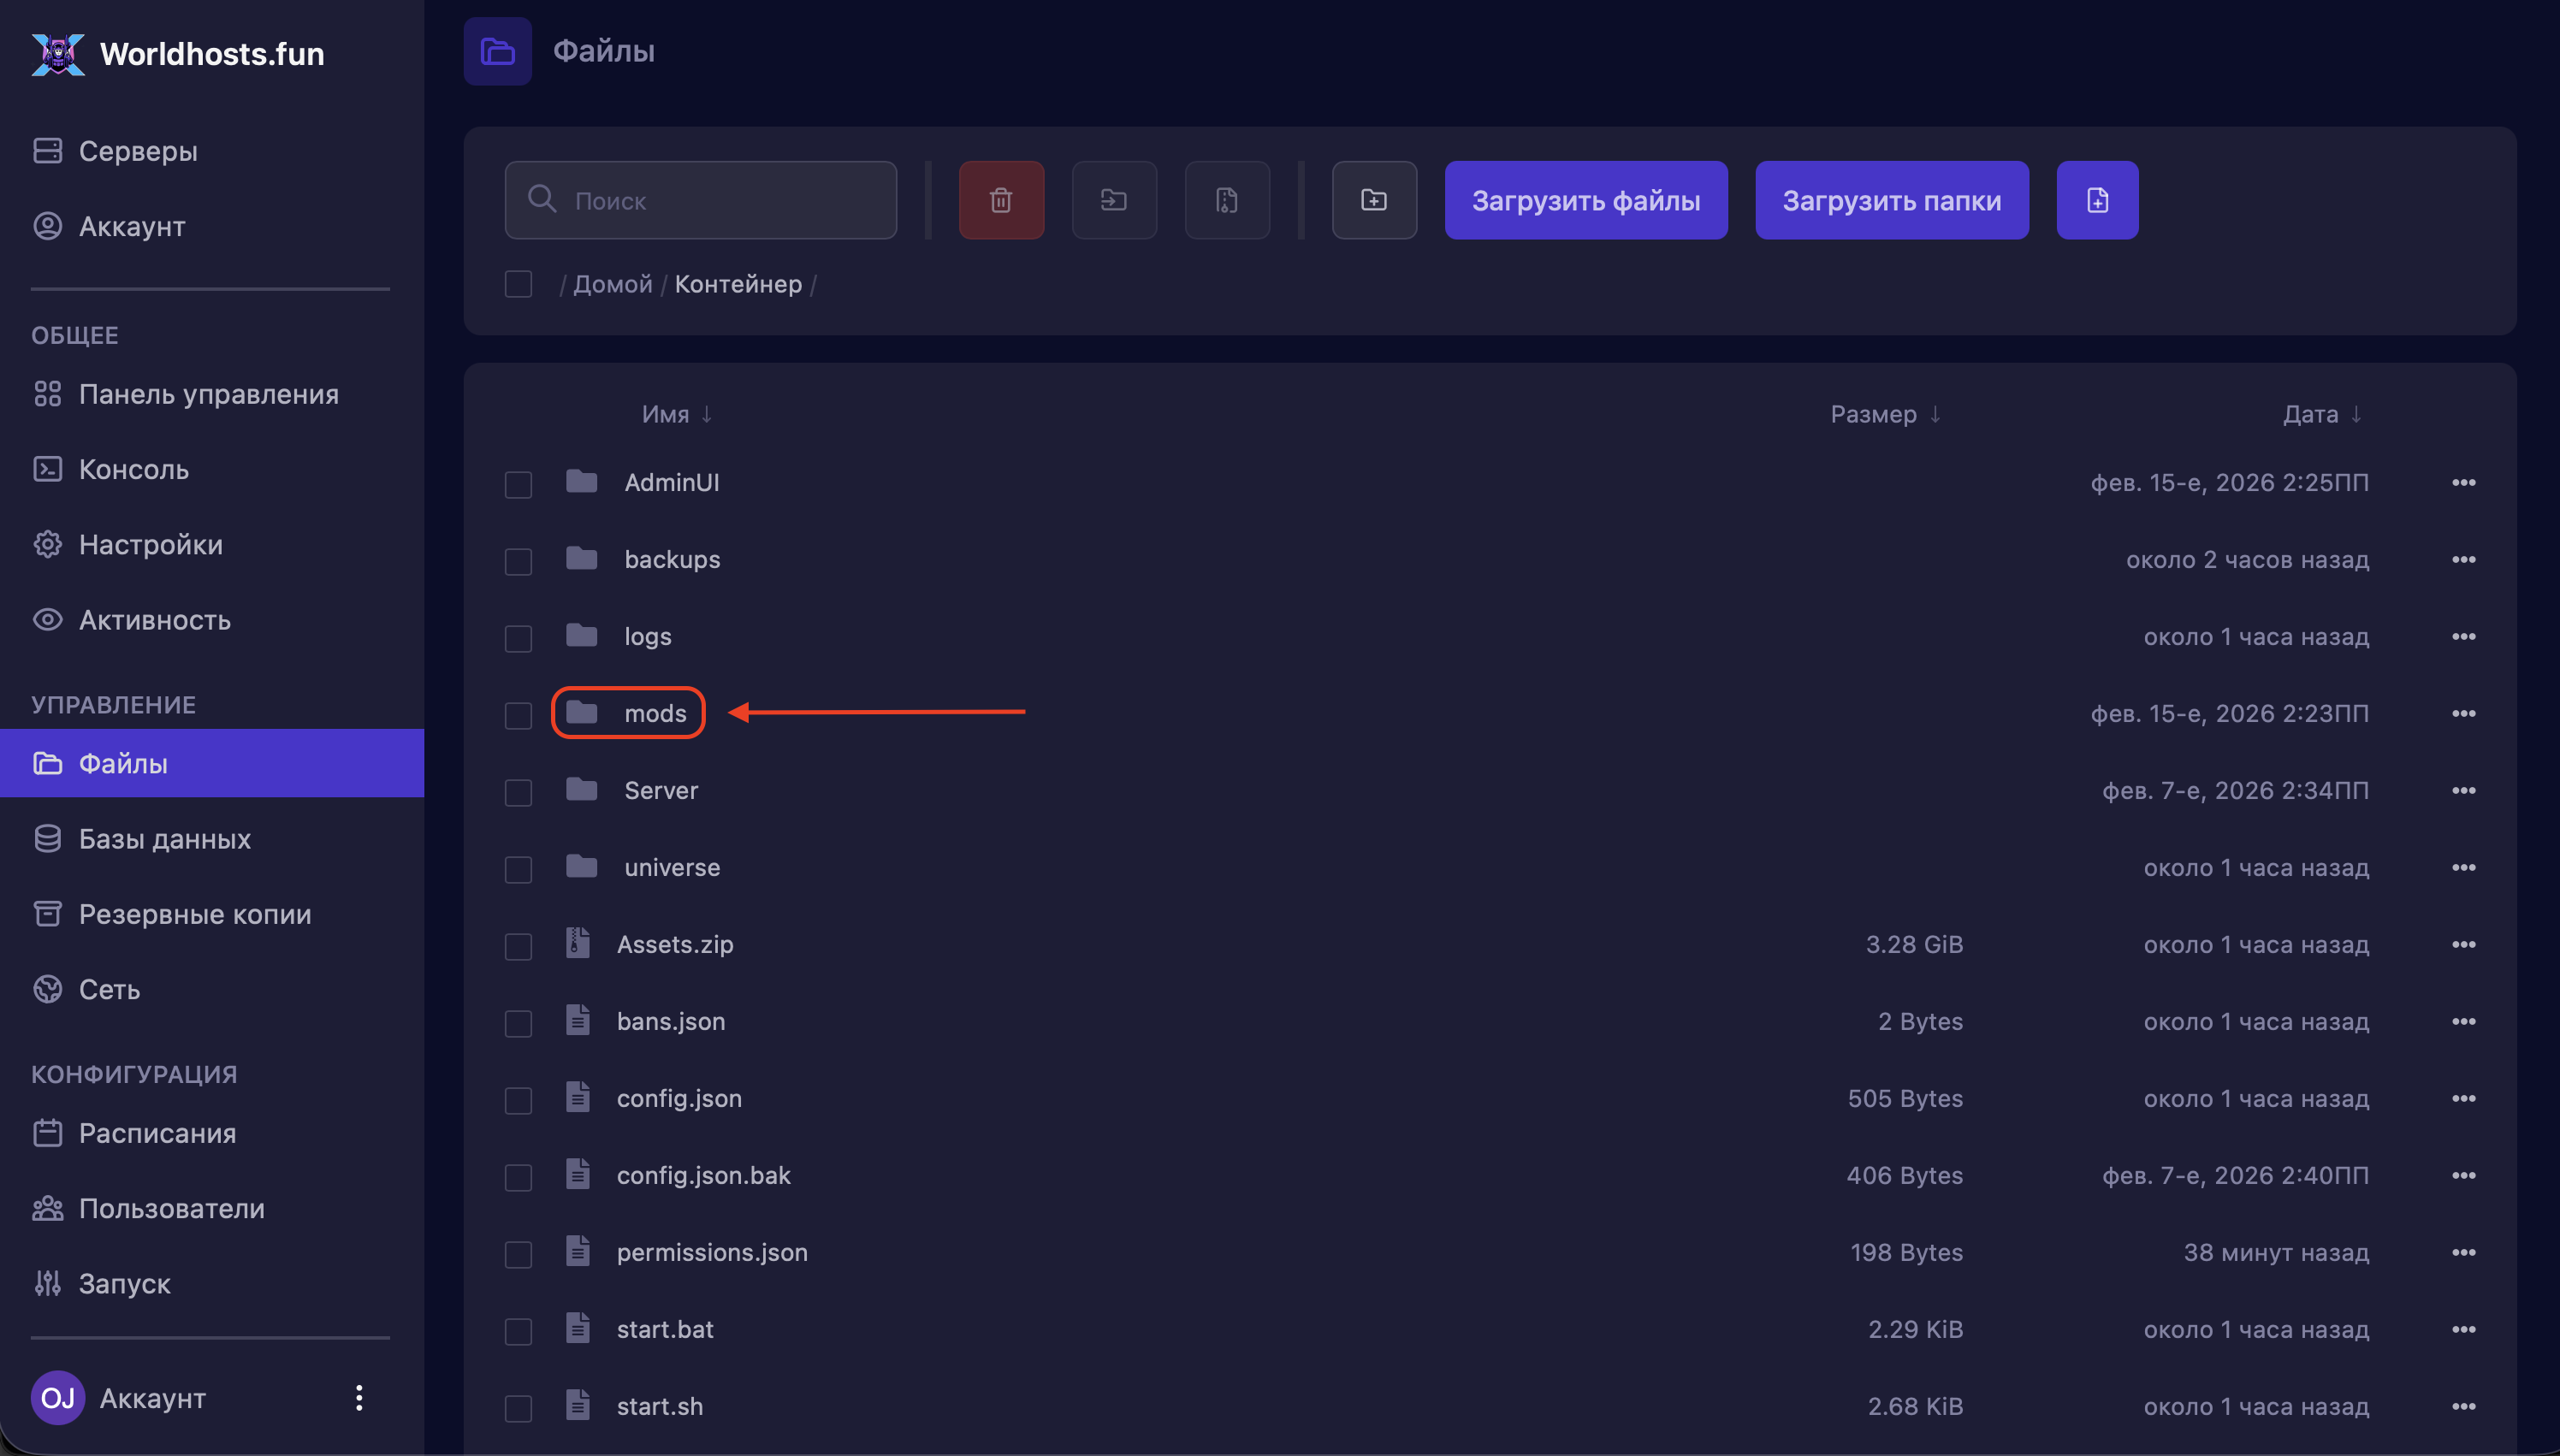The image size is (2560, 1456).
Task: Click the Assets.zip archive file icon
Action: click(578, 943)
